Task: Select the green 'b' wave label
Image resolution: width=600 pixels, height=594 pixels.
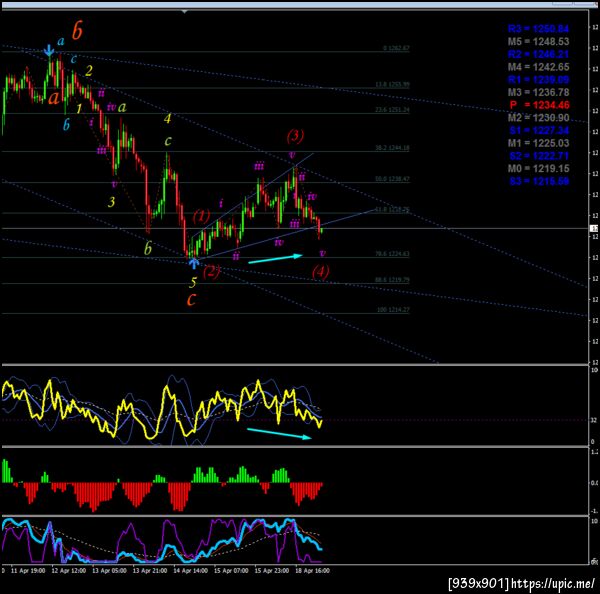Action: [x=148, y=248]
